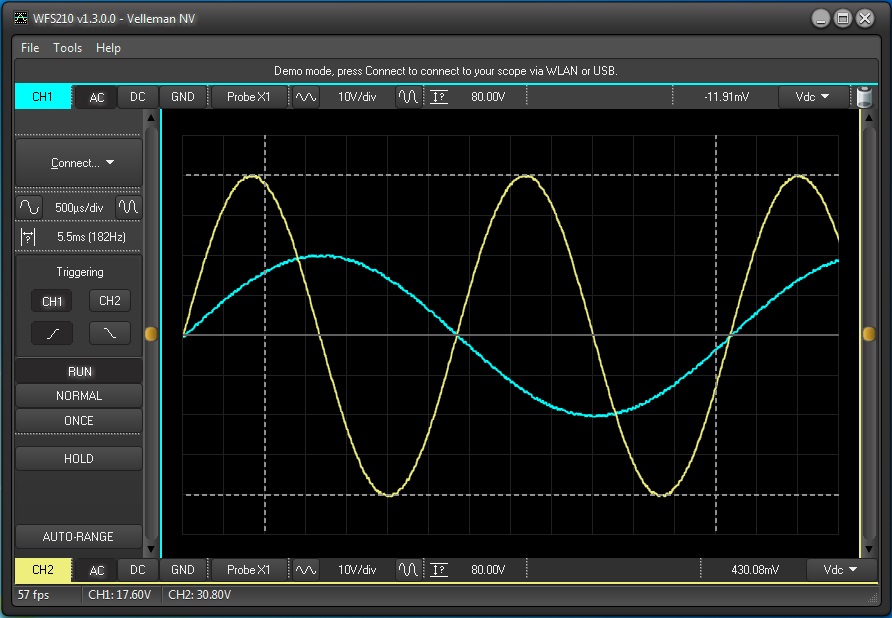892x618 pixels.
Task: Click the CH1 Probe X1 setting
Action: pos(248,97)
